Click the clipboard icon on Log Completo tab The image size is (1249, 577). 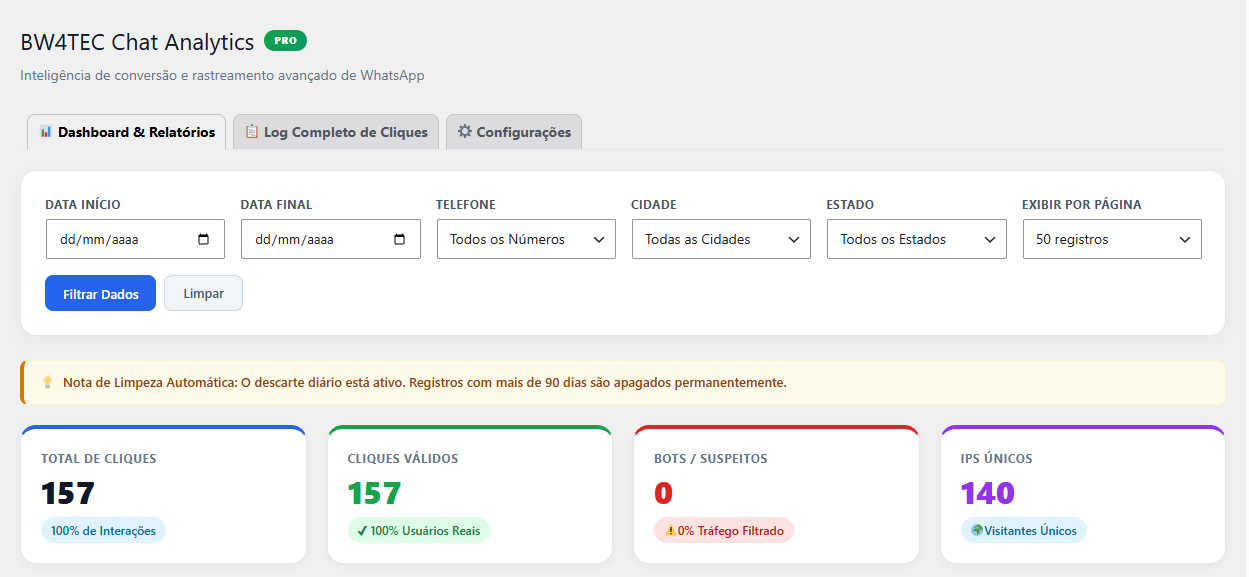[x=252, y=132]
